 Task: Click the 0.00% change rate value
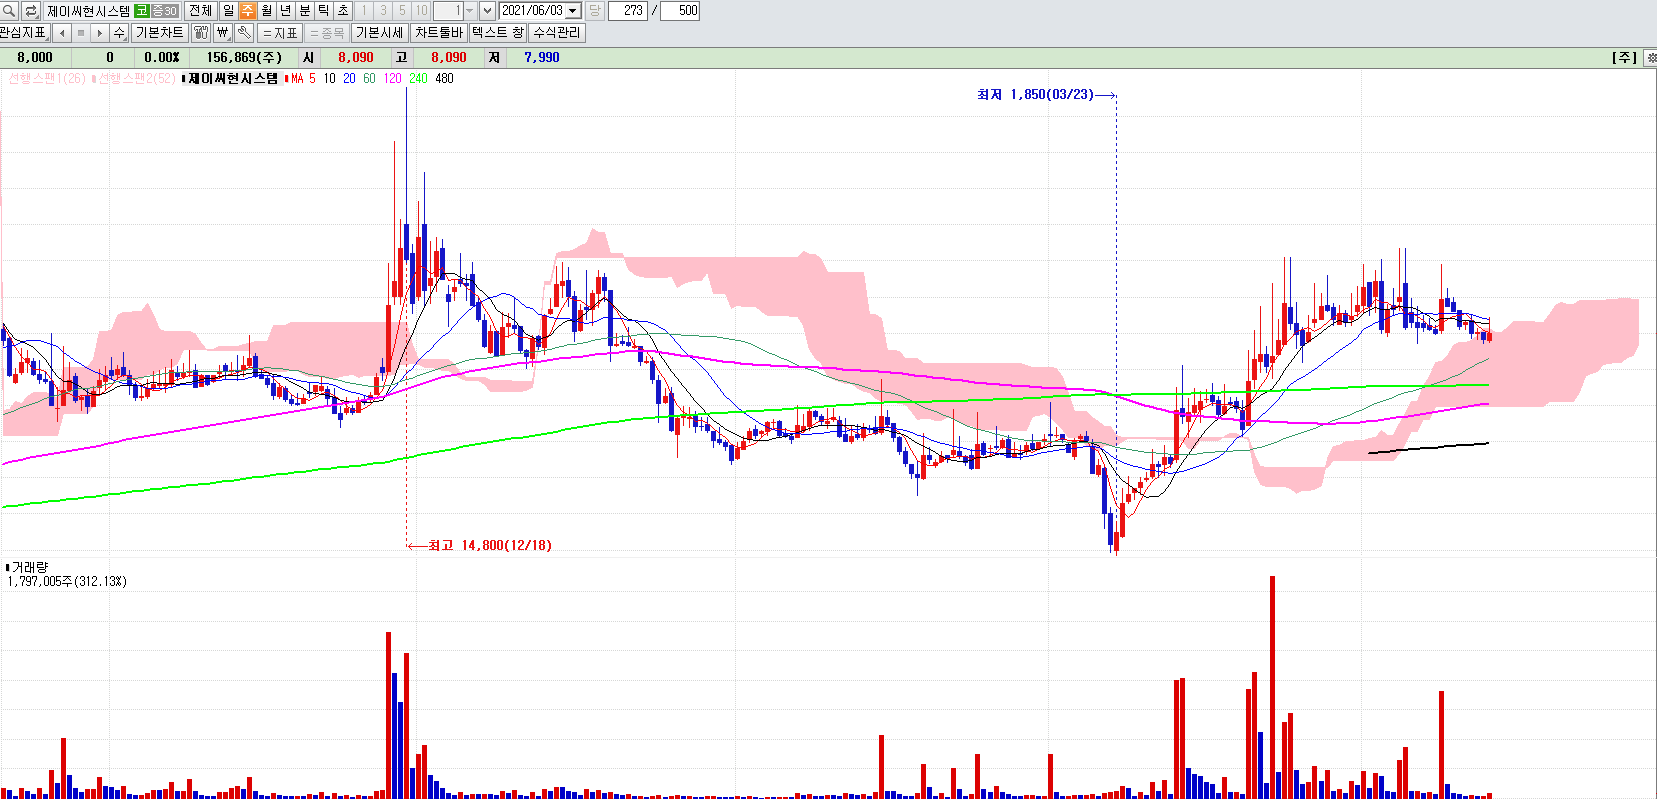pyautogui.click(x=162, y=57)
